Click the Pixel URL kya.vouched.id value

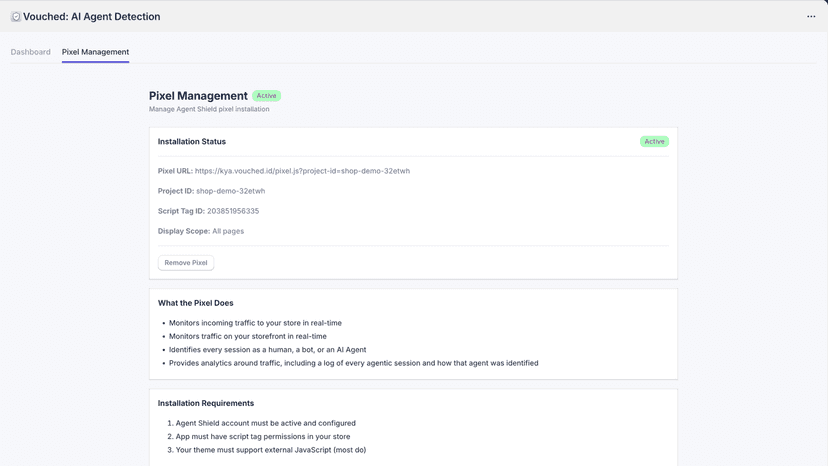(302, 171)
